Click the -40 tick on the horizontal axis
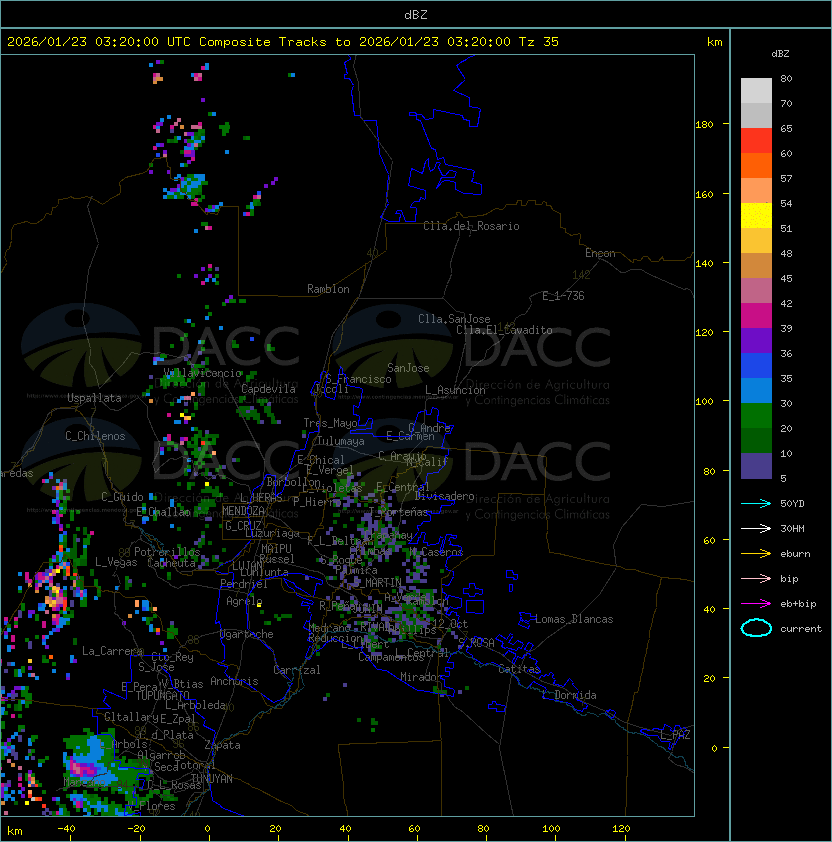Viewport: 832px width, 842px height. 66,829
